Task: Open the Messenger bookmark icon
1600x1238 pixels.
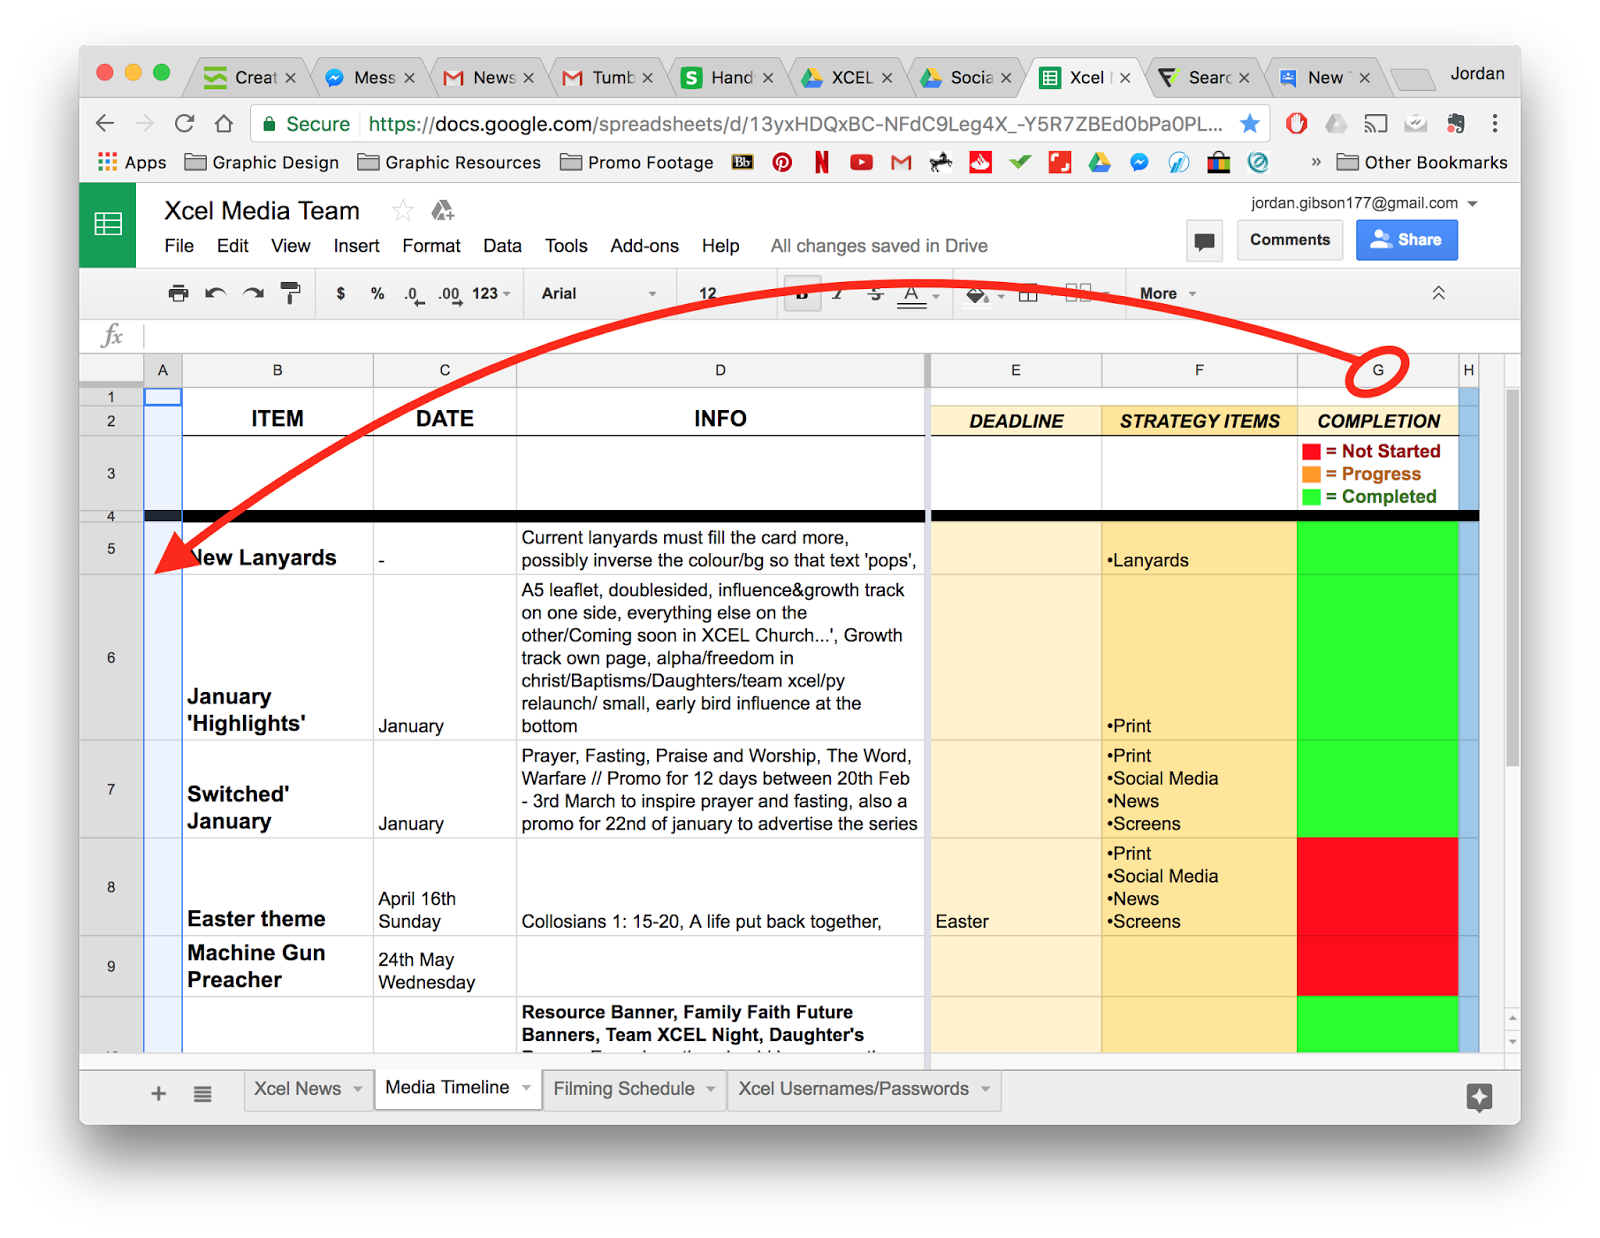Action: click(x=1139, y=162)
